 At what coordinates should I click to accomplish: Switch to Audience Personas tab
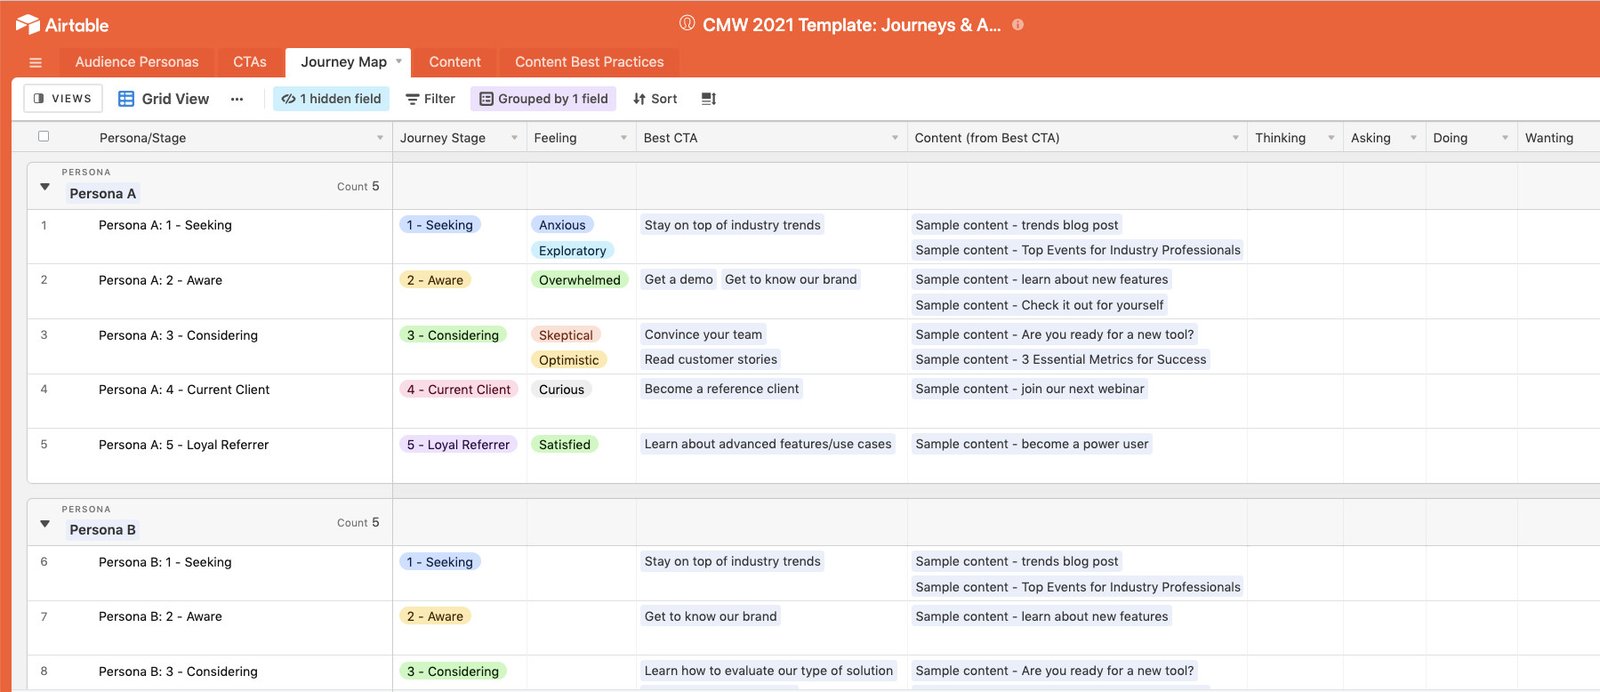pyautogui.click(x=137, y=62)
